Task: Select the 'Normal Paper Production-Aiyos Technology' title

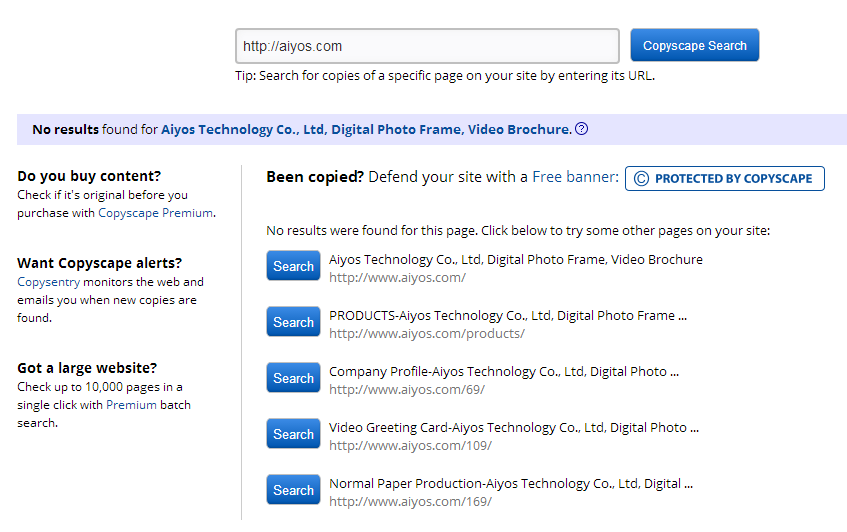Action: coord(511,484)
